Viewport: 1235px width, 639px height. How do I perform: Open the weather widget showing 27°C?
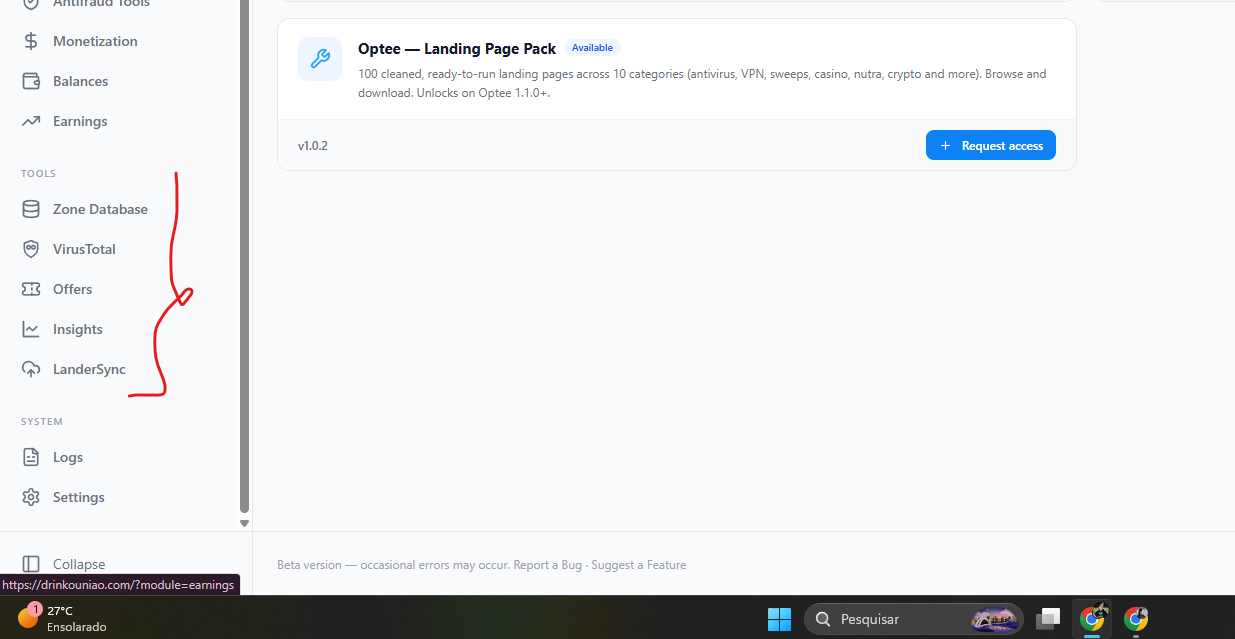(x=62, y=618)
